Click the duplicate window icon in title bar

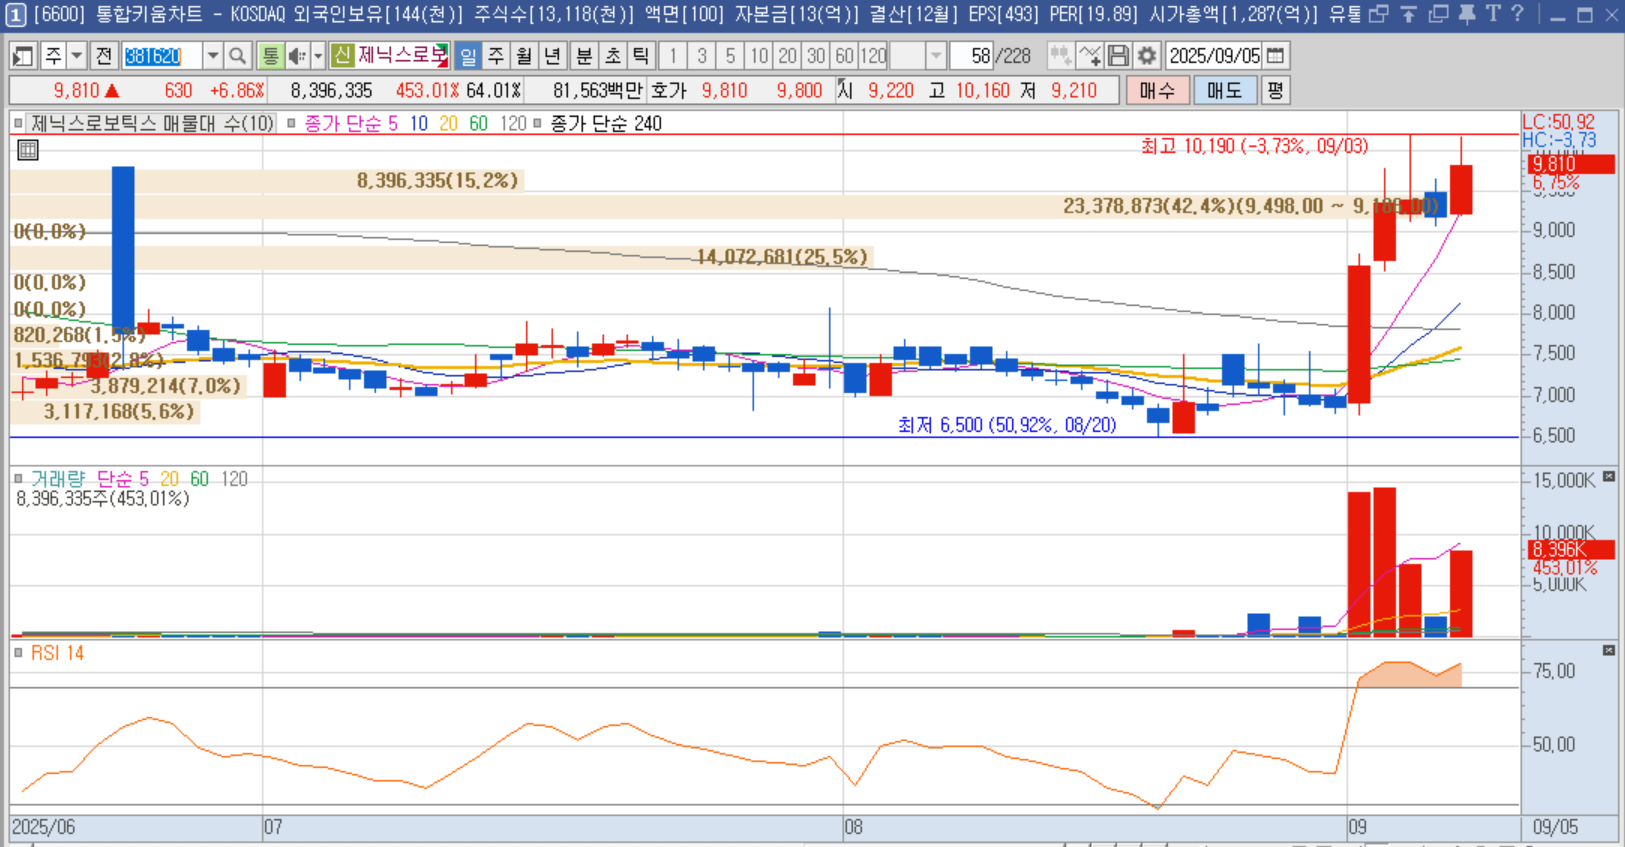click(1439, 14)
